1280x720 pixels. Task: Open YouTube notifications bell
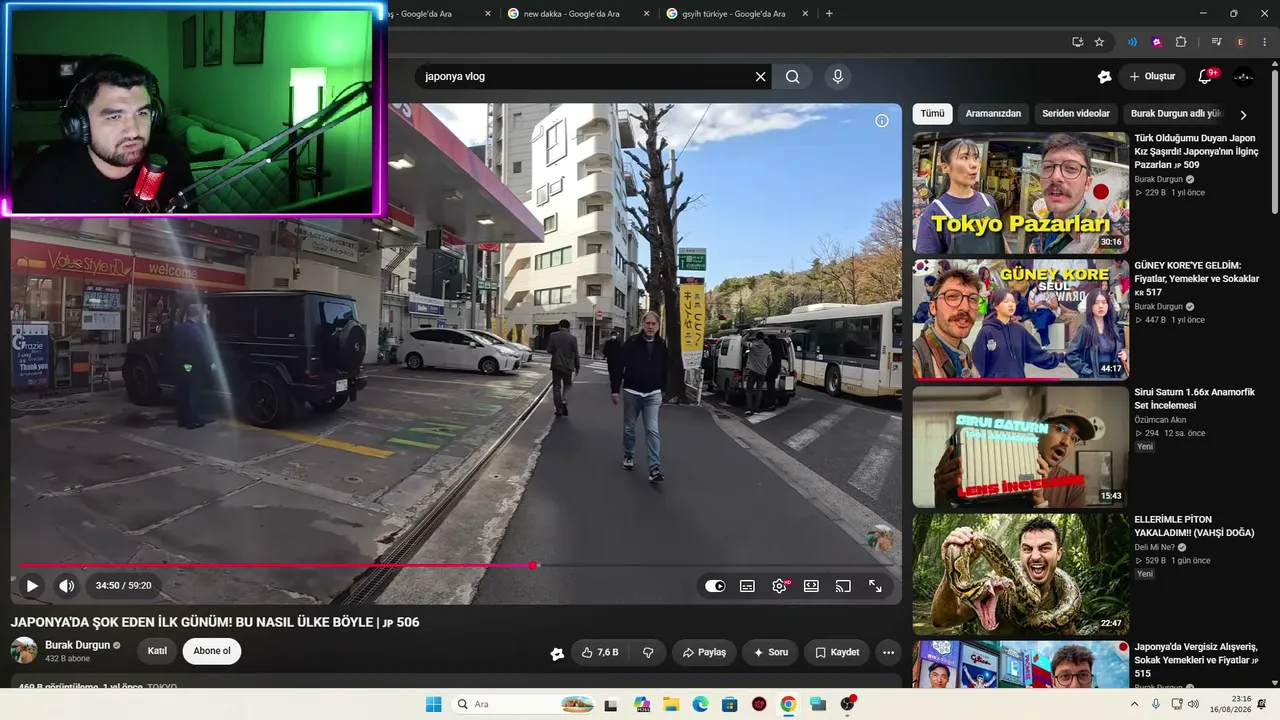point(1205,76)
